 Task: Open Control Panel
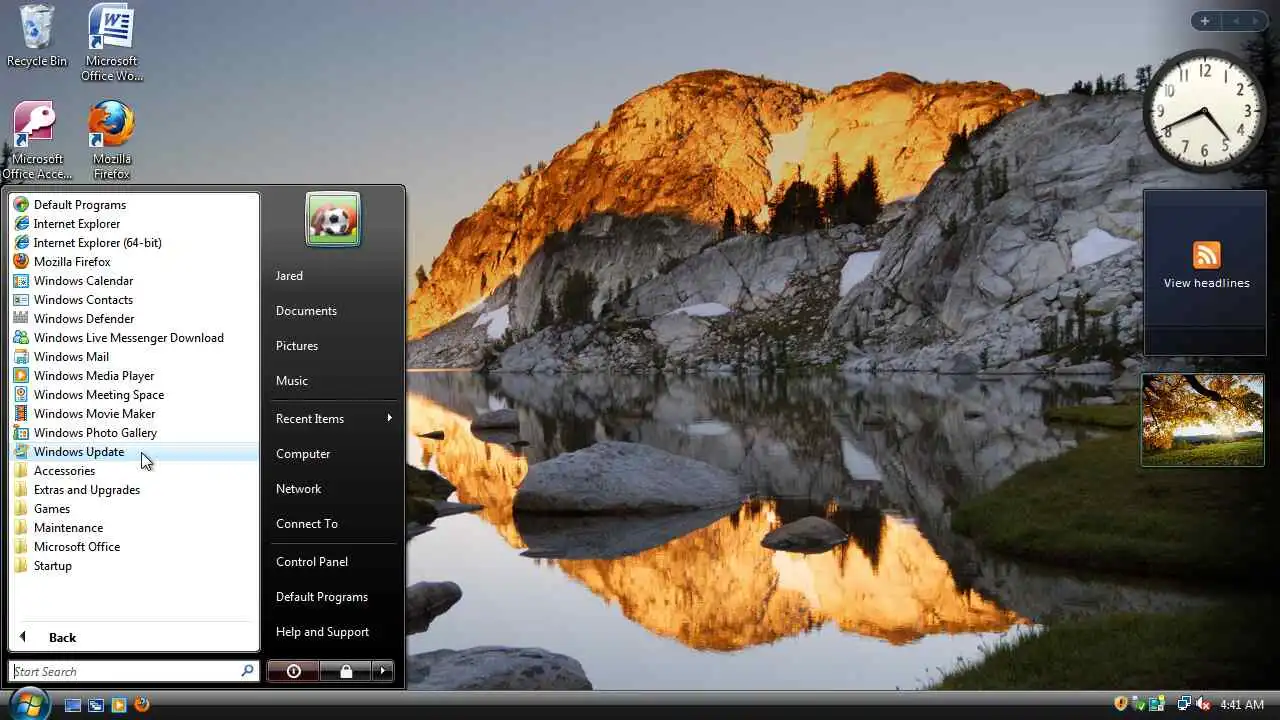[333, 562]
